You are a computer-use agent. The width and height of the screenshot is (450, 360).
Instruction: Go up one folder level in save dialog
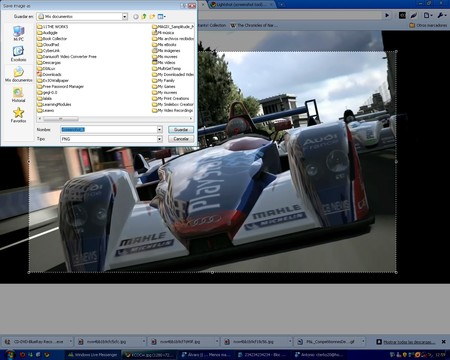coord(144,16)
